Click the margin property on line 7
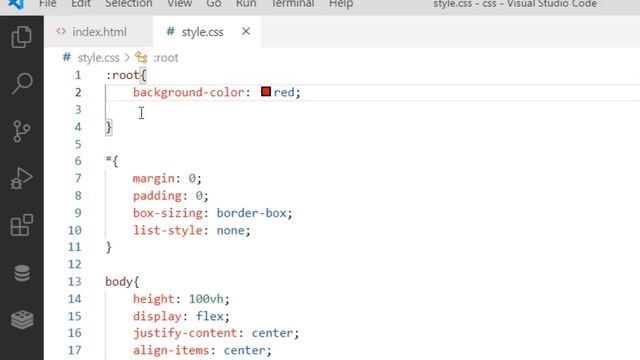 click(x=153, y=179)
